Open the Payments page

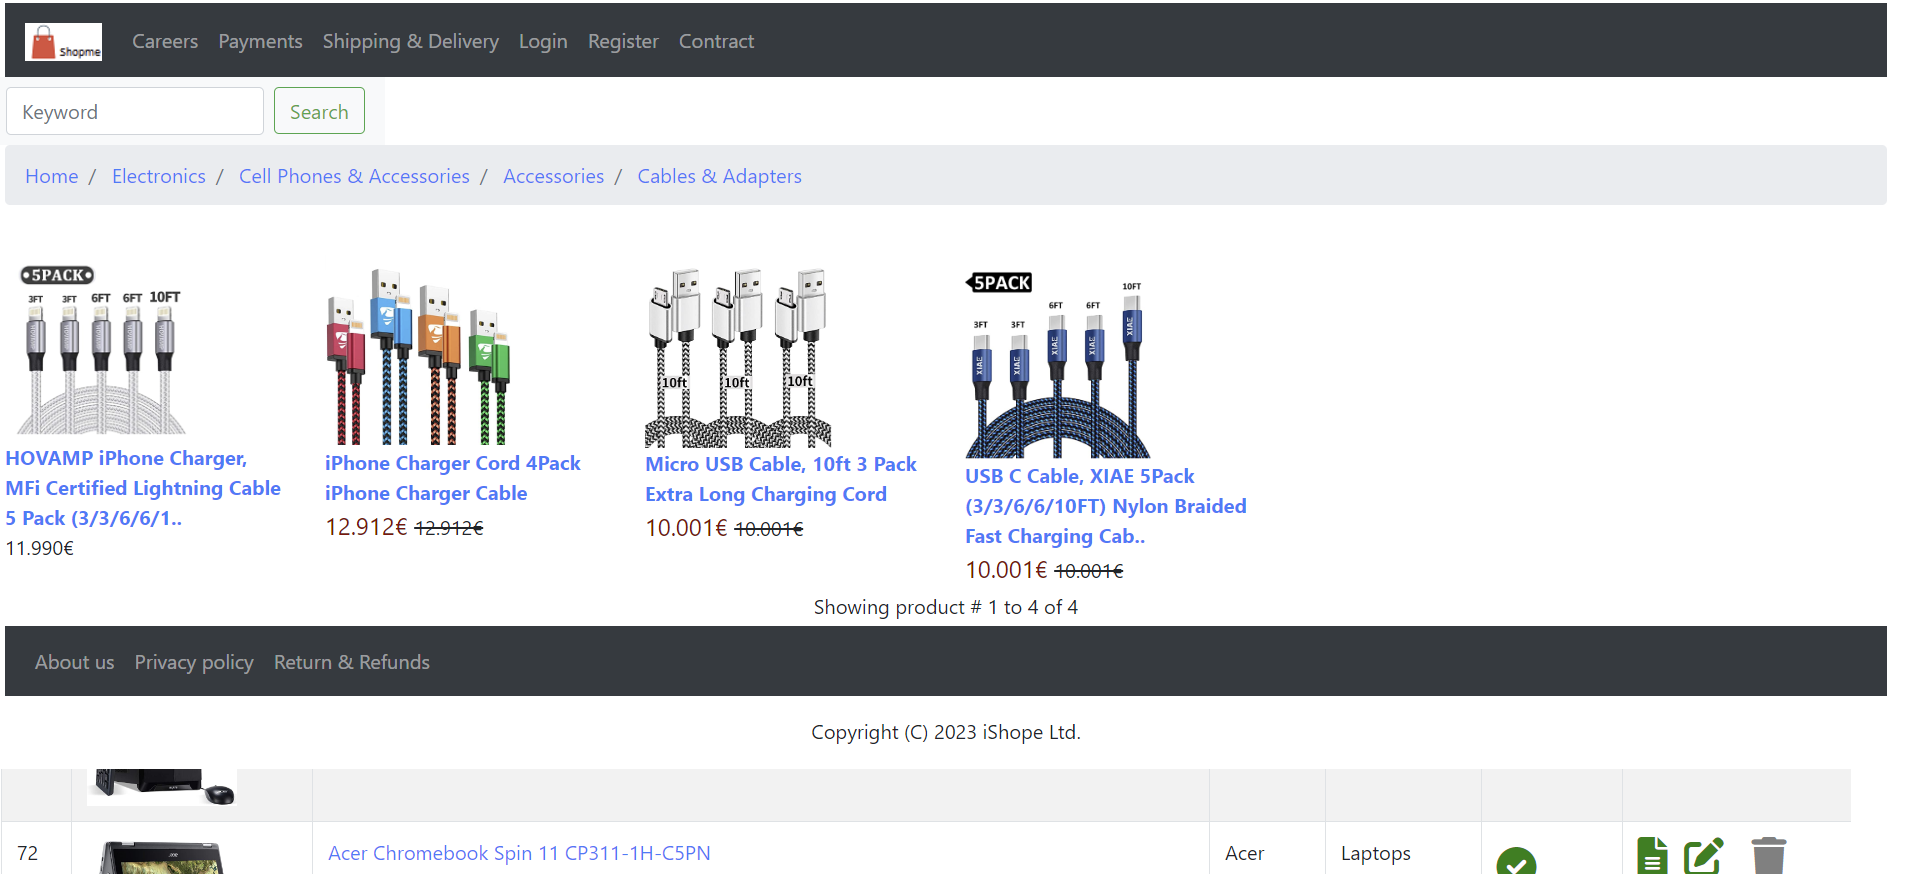point(260,41)
